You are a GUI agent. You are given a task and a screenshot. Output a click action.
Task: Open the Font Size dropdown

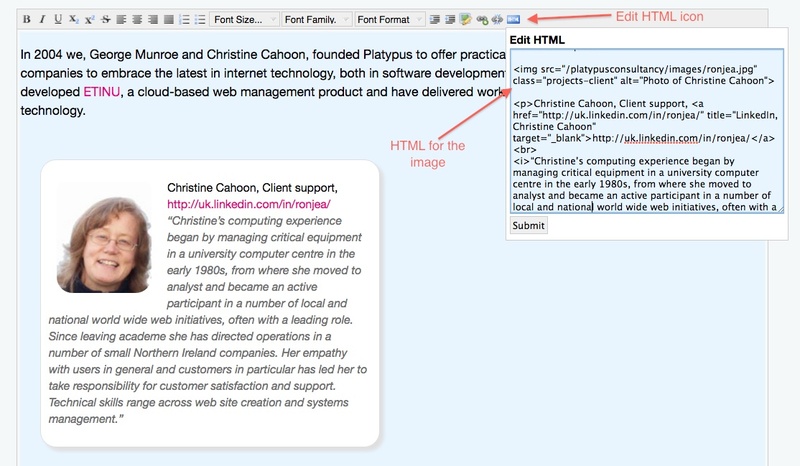243,19
